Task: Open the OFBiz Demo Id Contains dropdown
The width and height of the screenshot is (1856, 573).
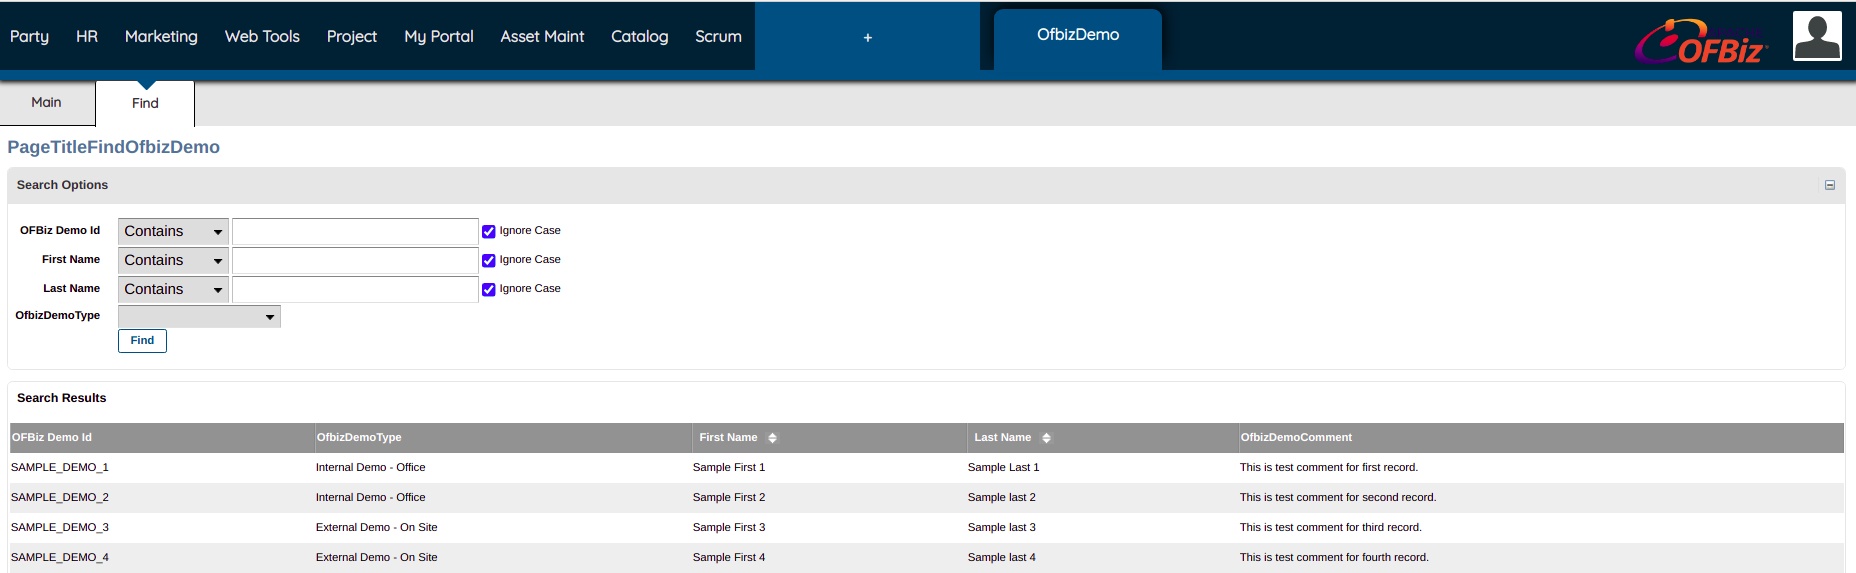Action: (173, 231)
